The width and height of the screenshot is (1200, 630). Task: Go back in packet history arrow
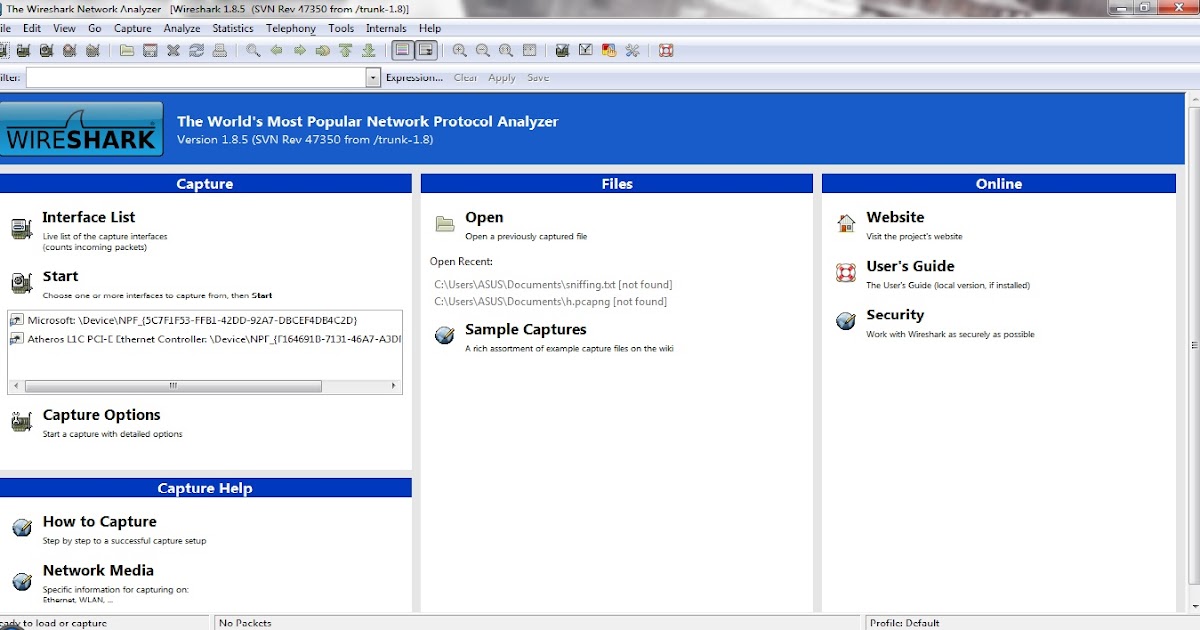(277, 50)
